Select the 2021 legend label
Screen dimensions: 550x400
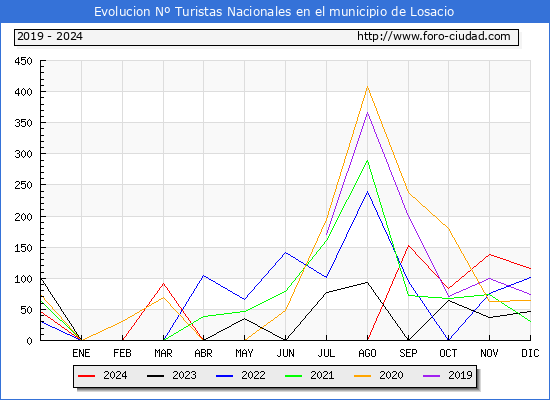(322, 375)
